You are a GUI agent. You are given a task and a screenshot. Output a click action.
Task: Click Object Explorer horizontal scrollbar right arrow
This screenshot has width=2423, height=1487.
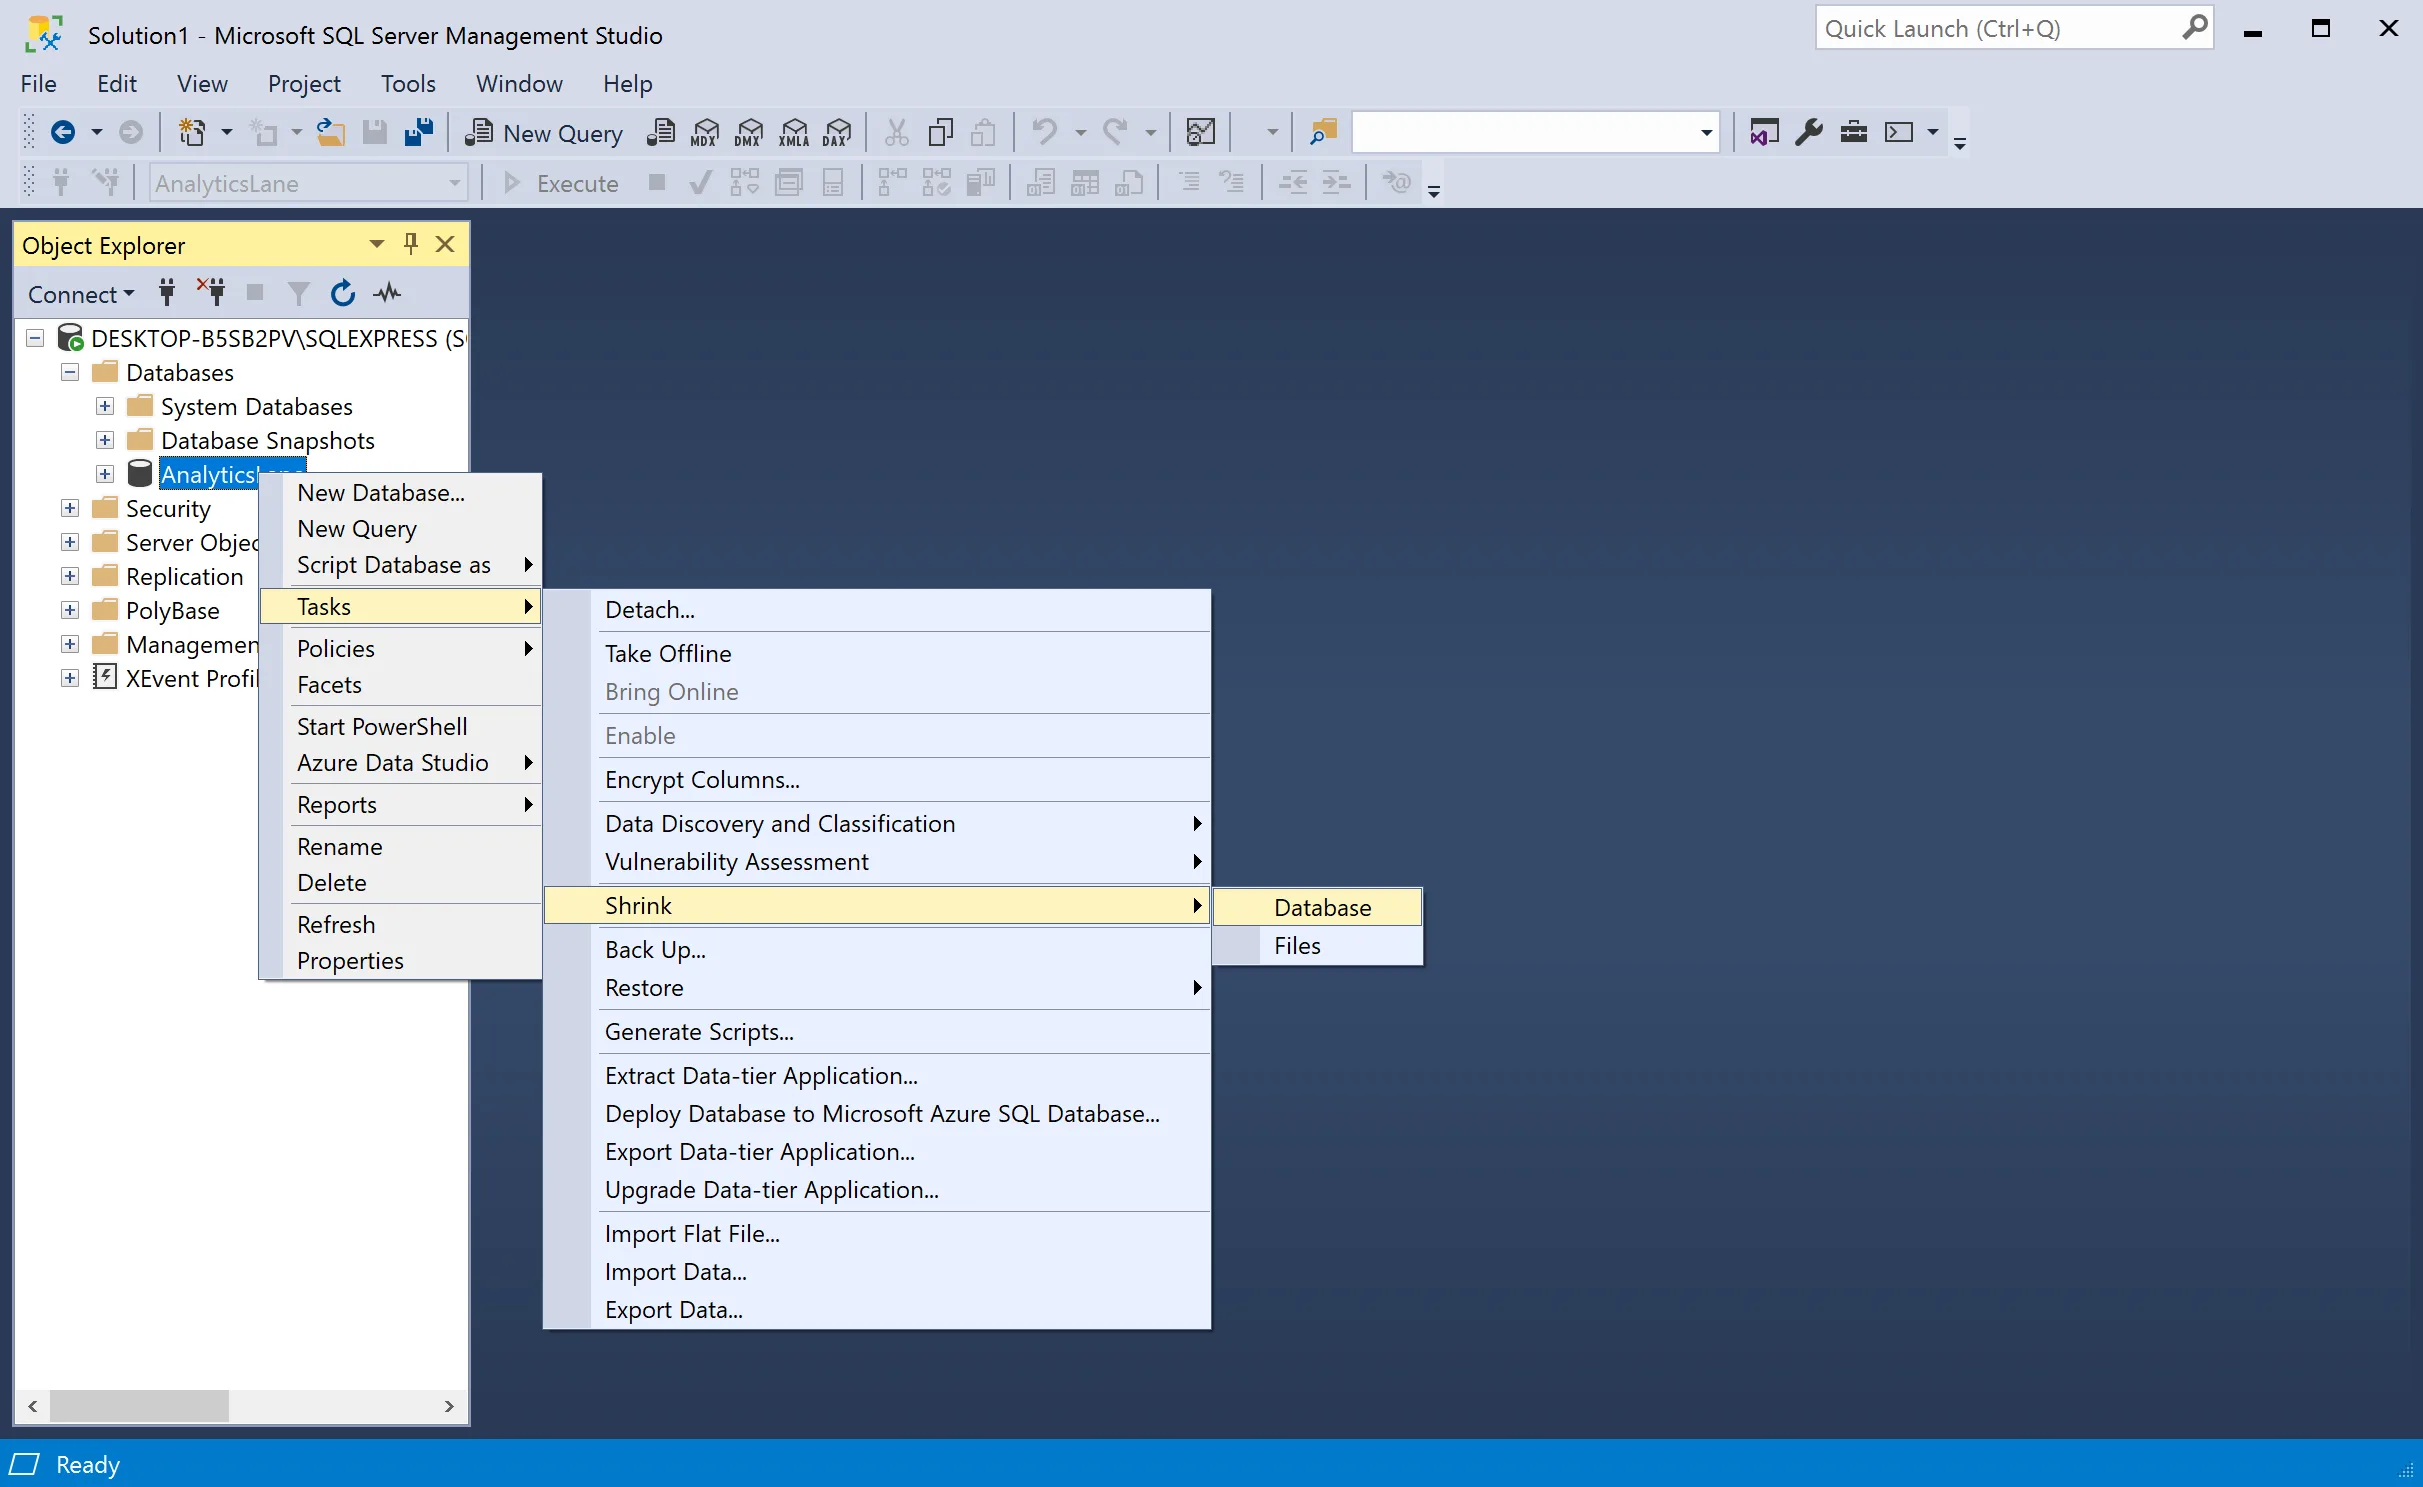(449, 1406)
